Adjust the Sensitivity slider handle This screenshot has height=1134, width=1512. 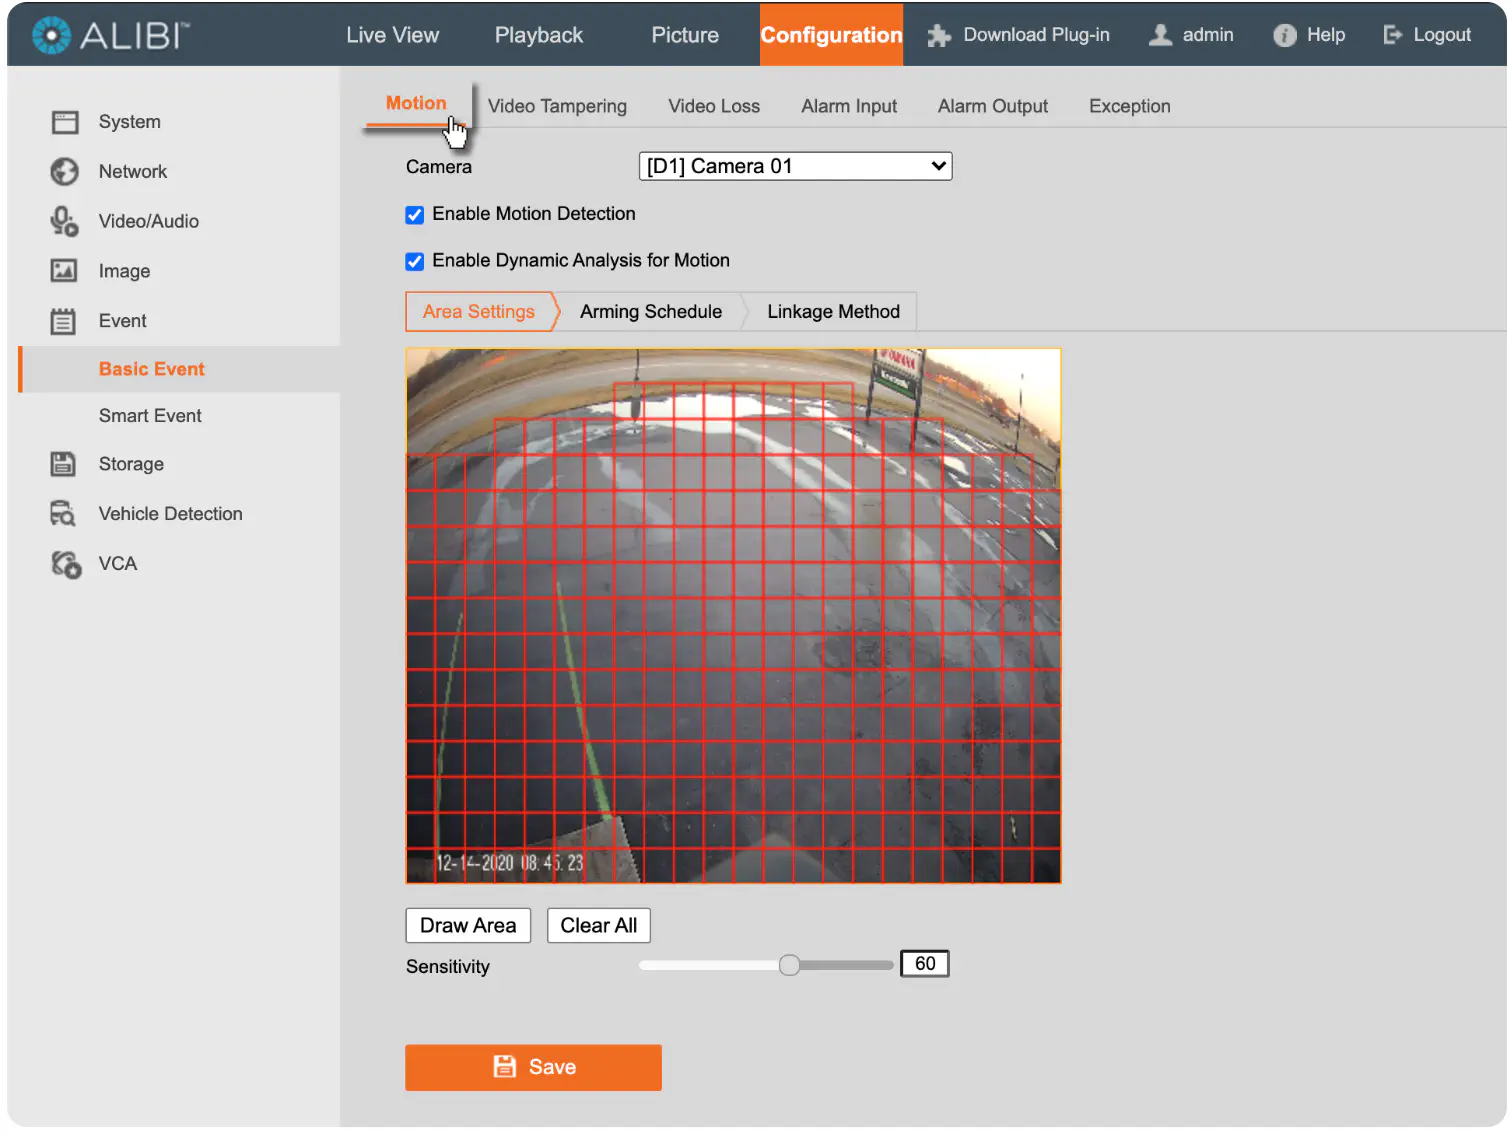tap(789, 965)
